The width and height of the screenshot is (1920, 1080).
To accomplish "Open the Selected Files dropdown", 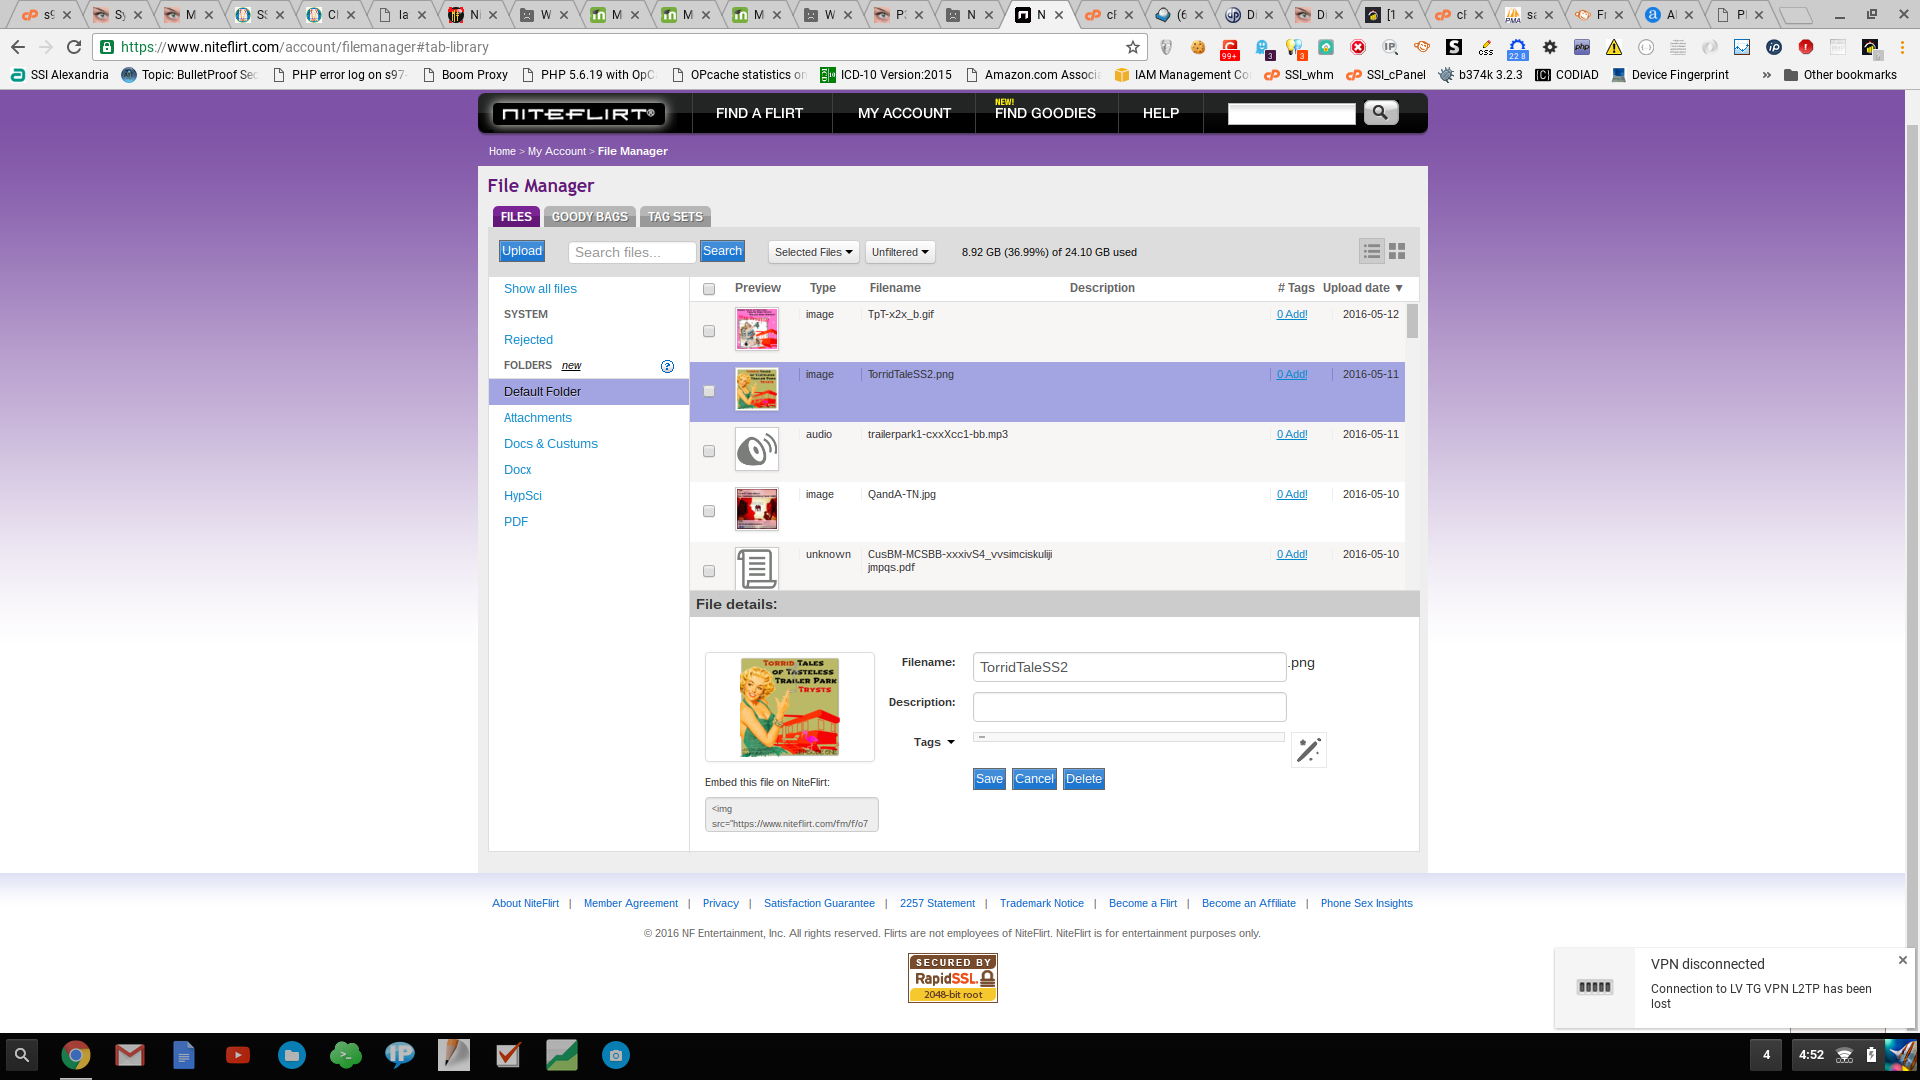I will tap(813, 252).
